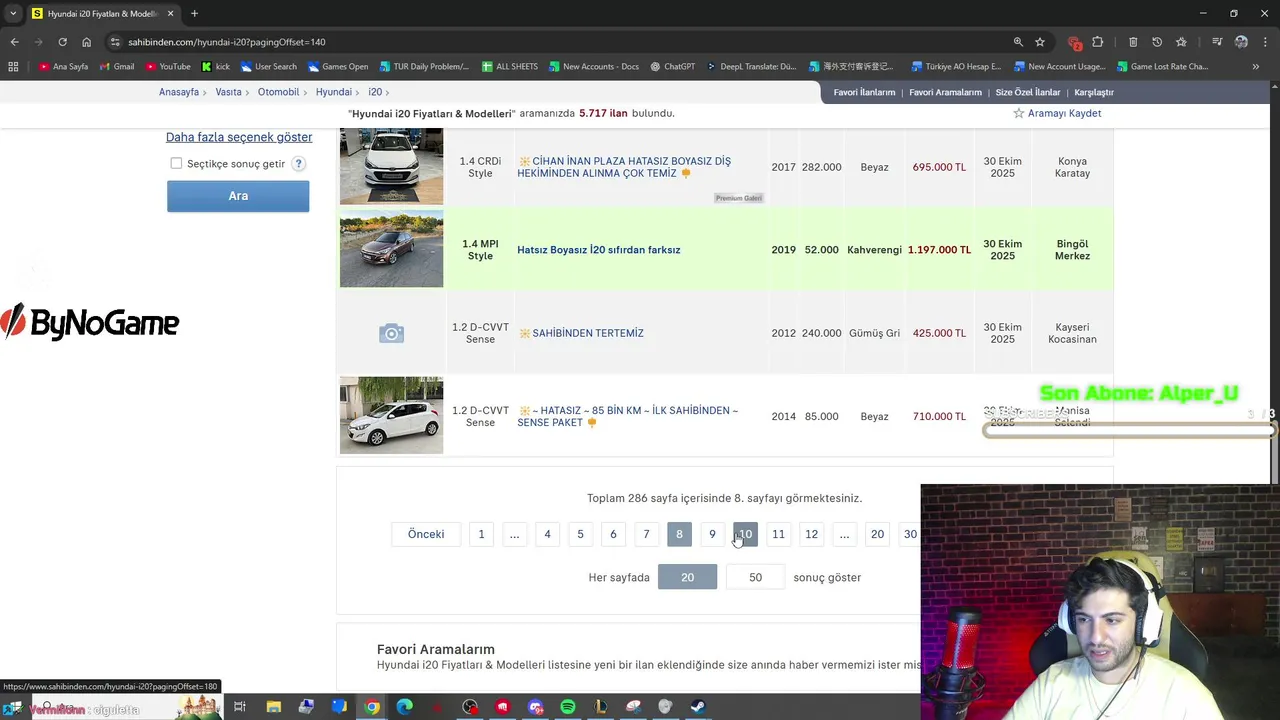Open the YouTube bookmark
Viewport: 1280px width, 720px height.
pos(168,67)
